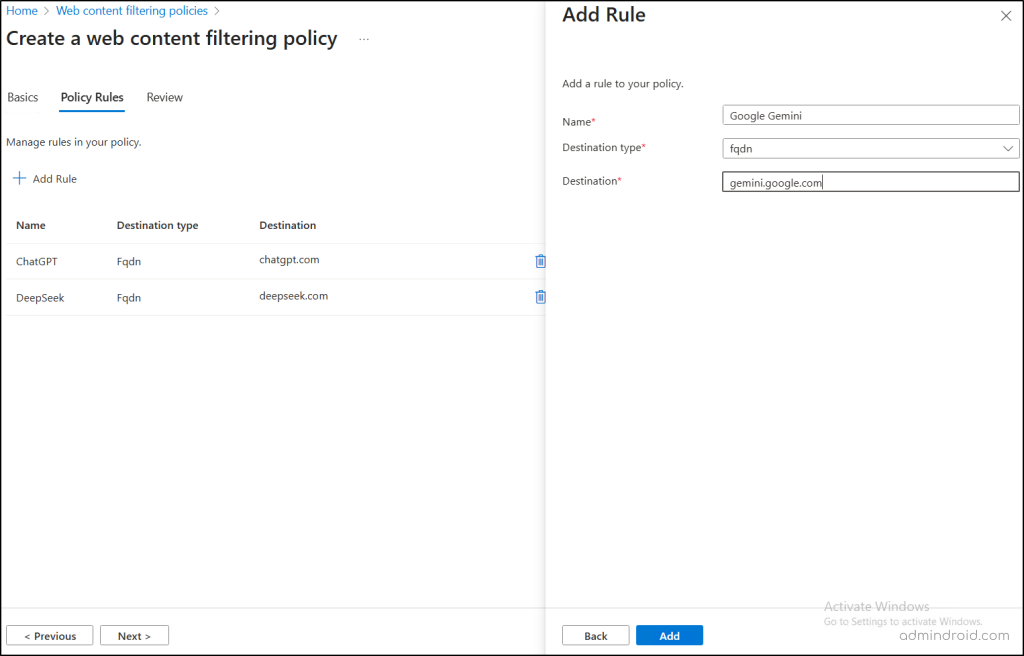Viewport: 1024px width, 656px height.
Task: Switch to the Basics tab
Action: pyautogui.click(x=23, y=97)
